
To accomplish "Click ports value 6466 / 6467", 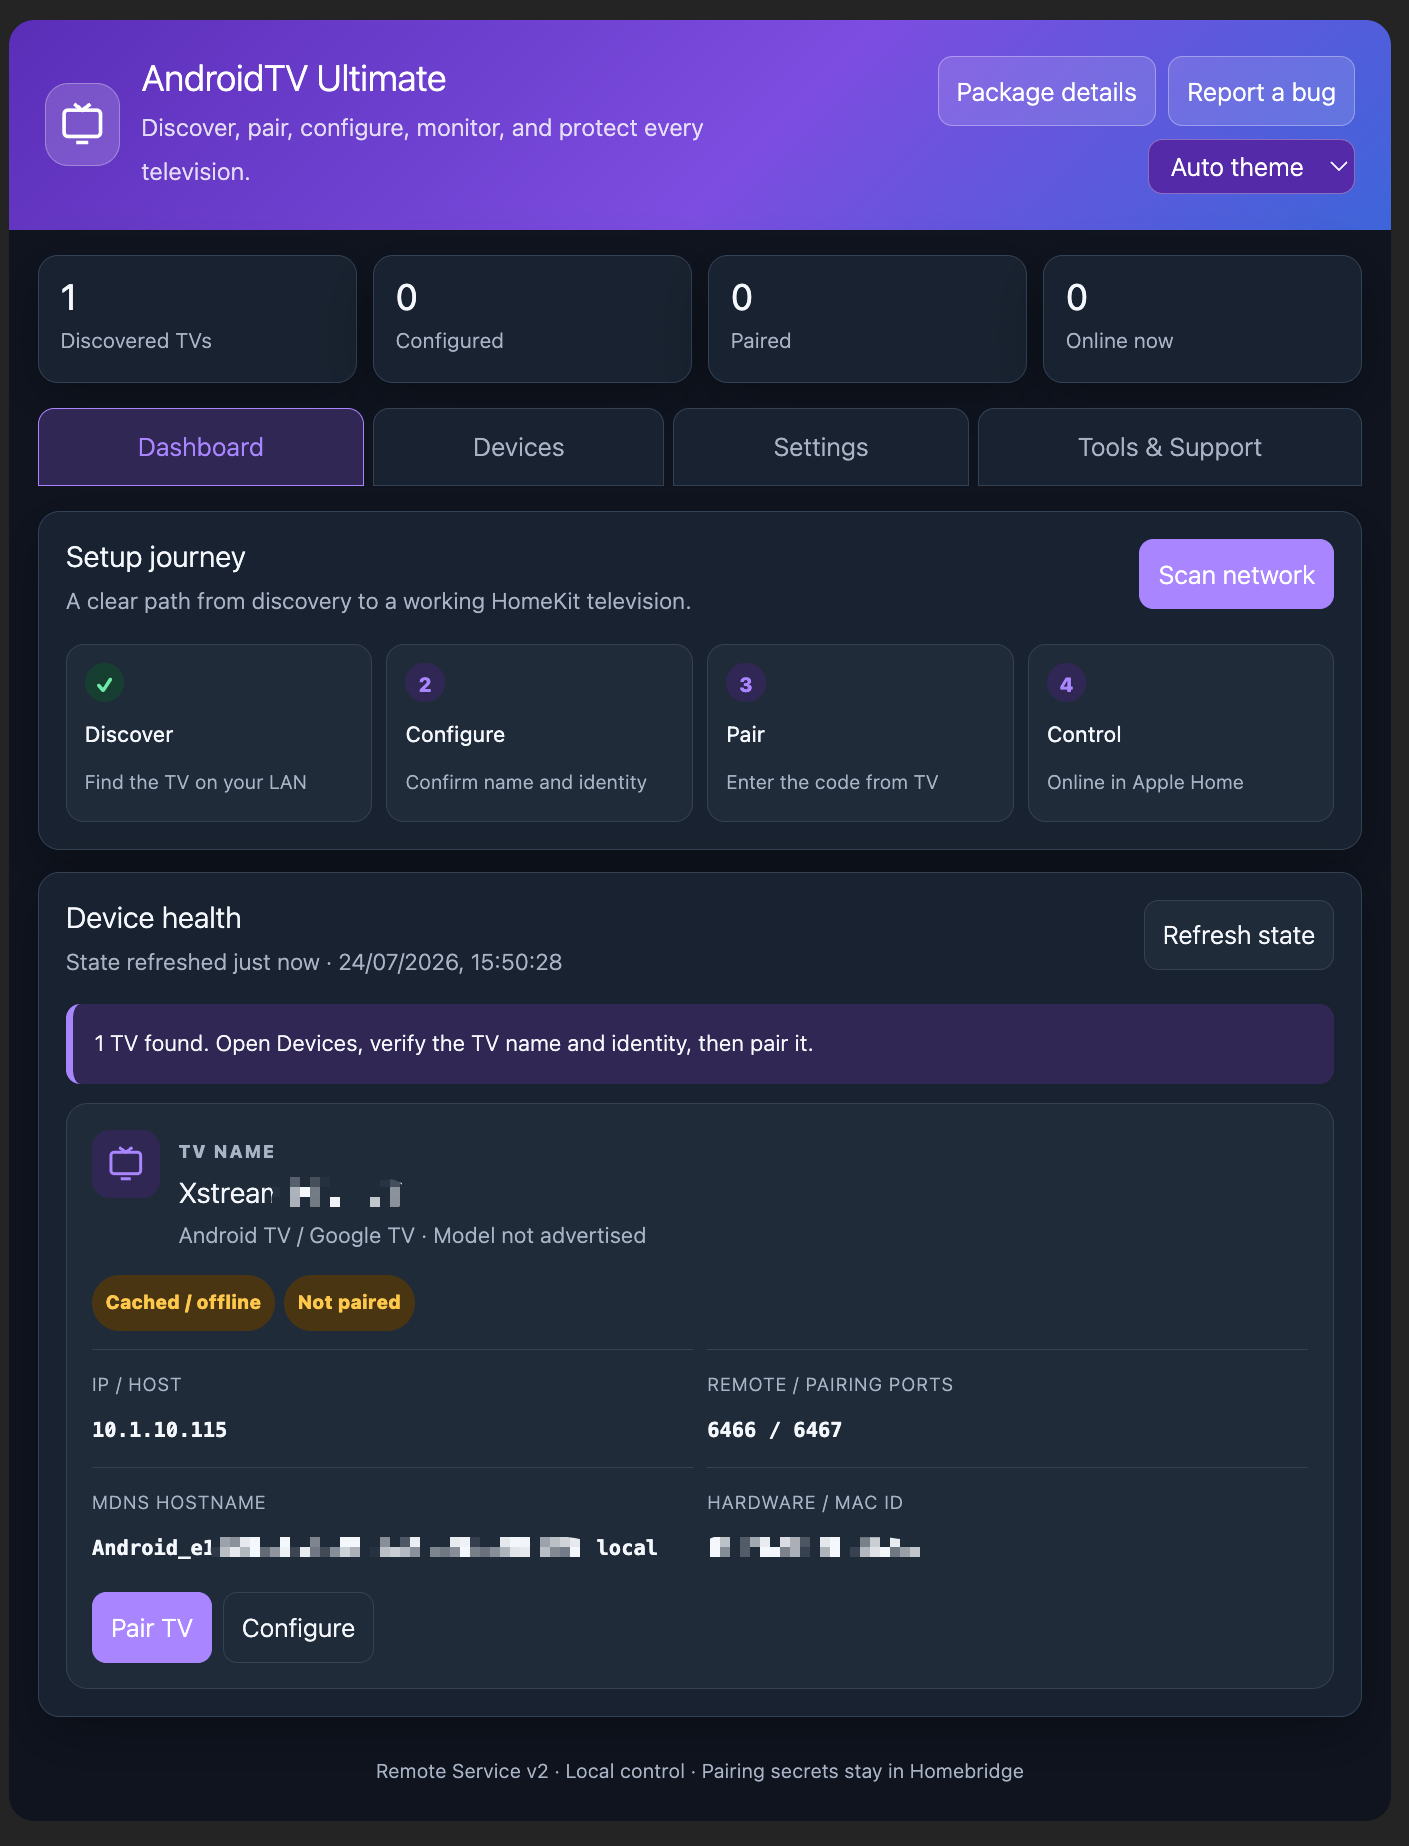I will (774, 1430).
